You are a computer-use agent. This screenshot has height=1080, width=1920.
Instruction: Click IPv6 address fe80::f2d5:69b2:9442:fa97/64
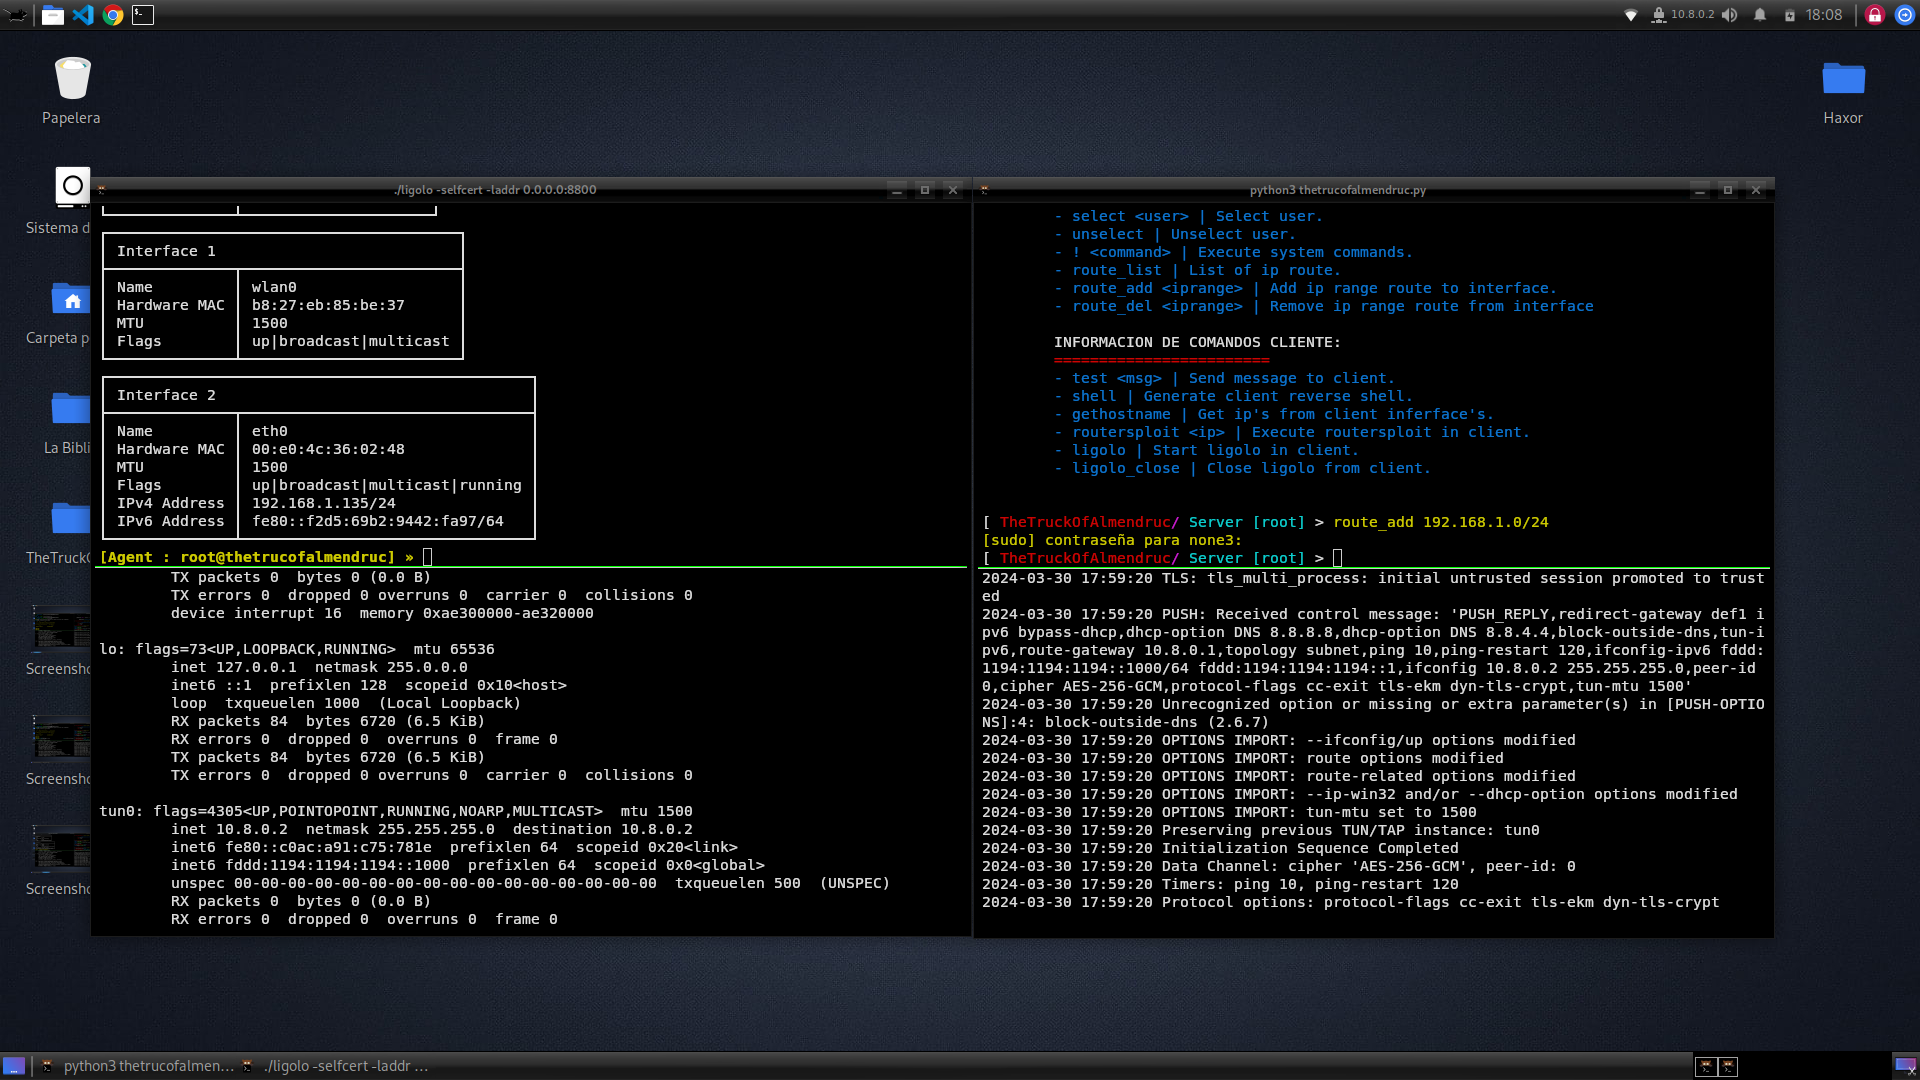point(377,521)
